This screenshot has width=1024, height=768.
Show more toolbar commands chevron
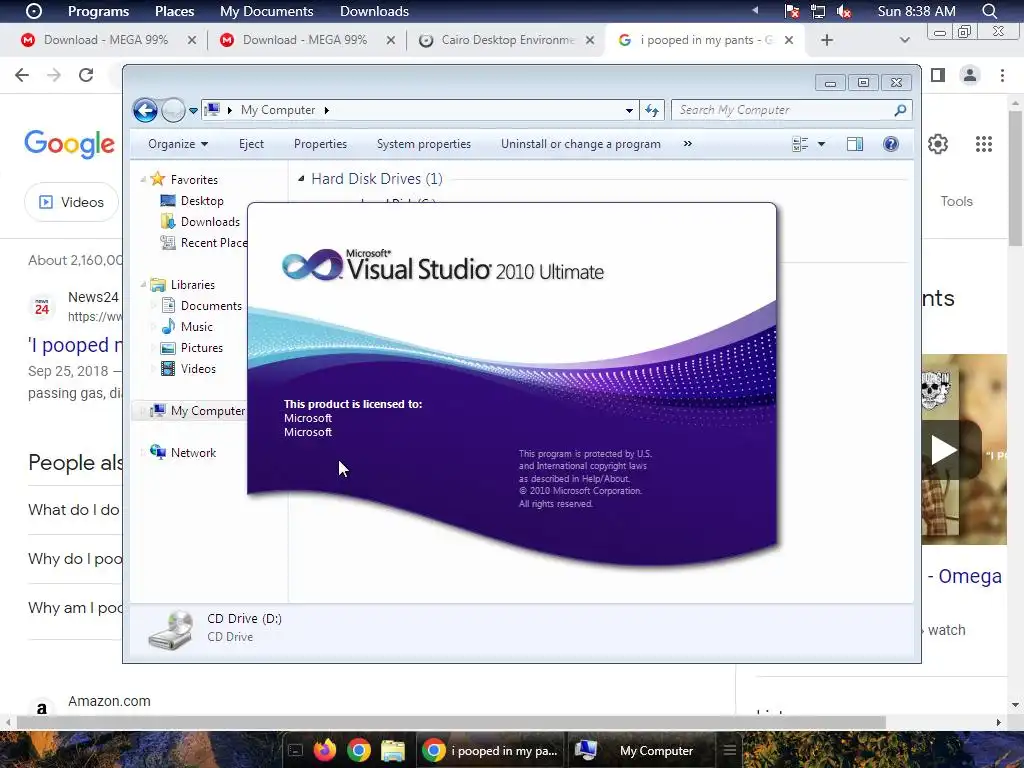(x=688, y=144)
